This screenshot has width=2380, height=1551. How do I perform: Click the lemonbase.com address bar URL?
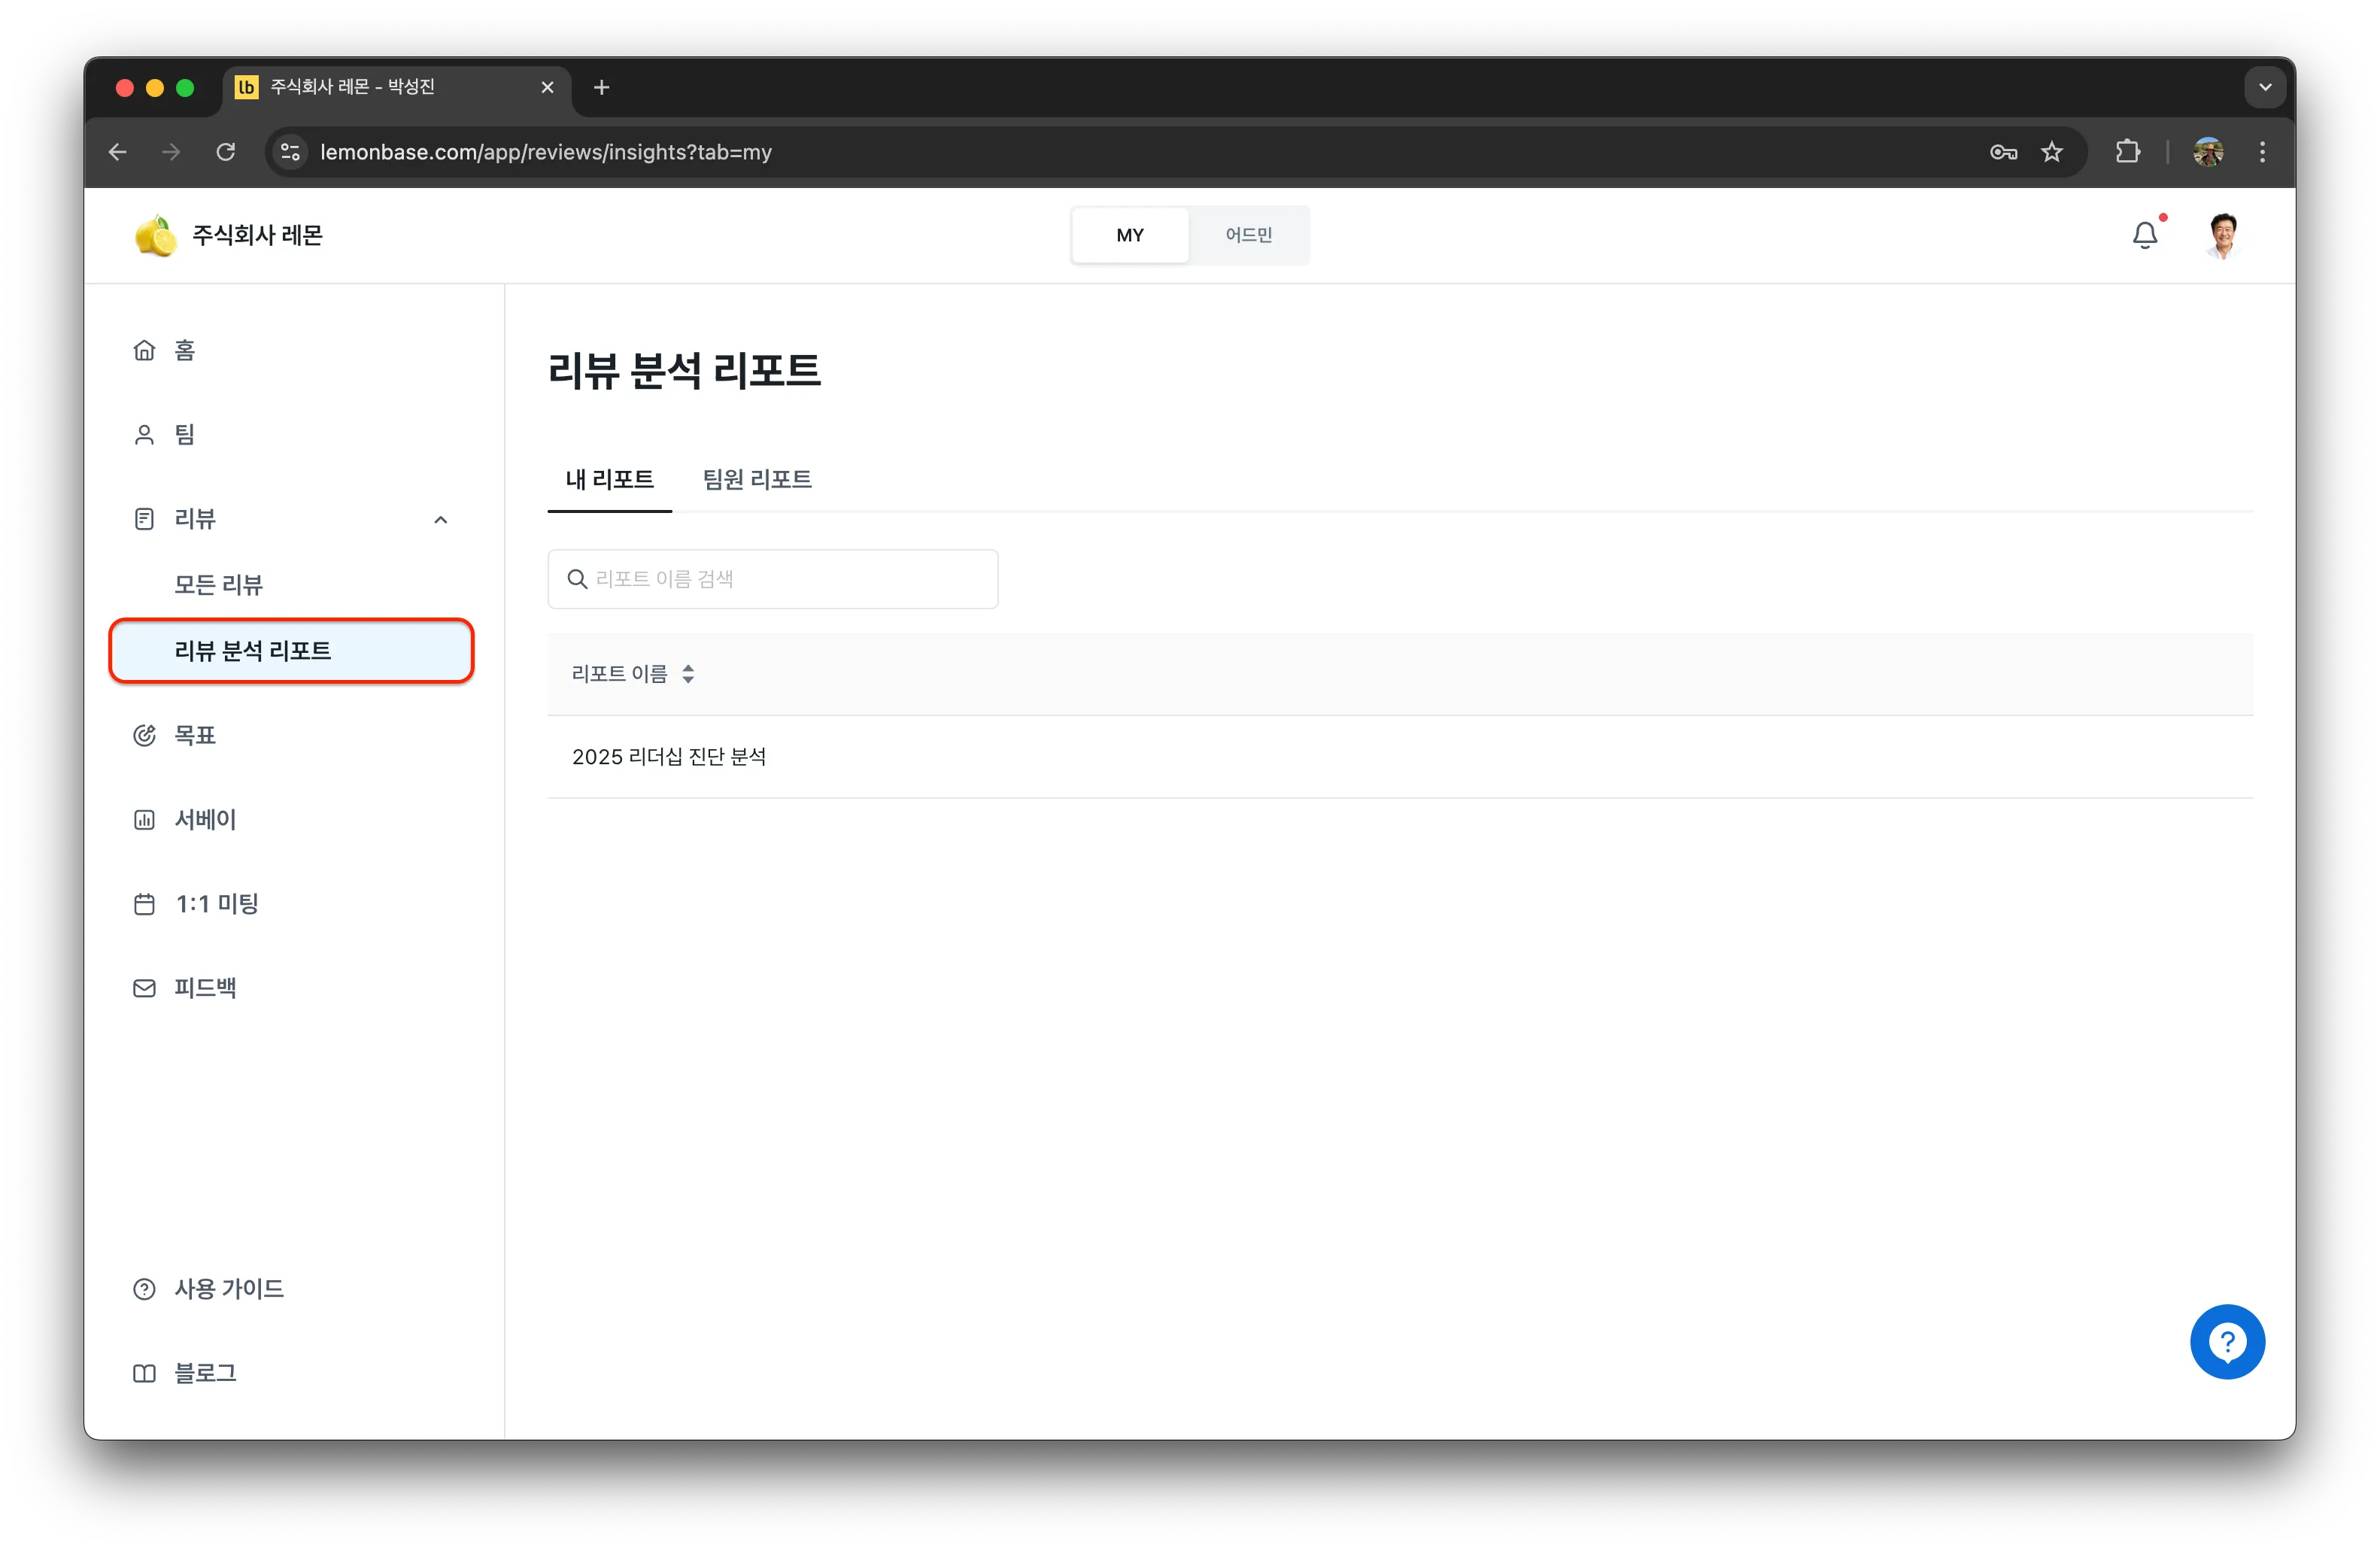pyautogui.click(x=546, y=152)
